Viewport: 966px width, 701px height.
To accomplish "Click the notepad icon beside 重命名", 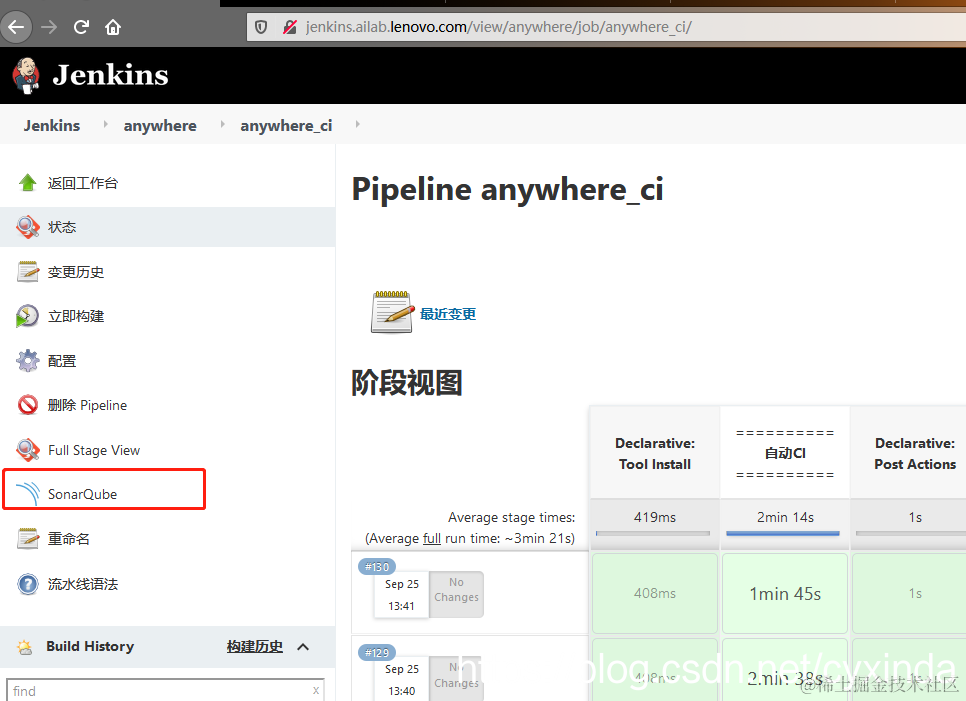I will [x=28, y=538].
